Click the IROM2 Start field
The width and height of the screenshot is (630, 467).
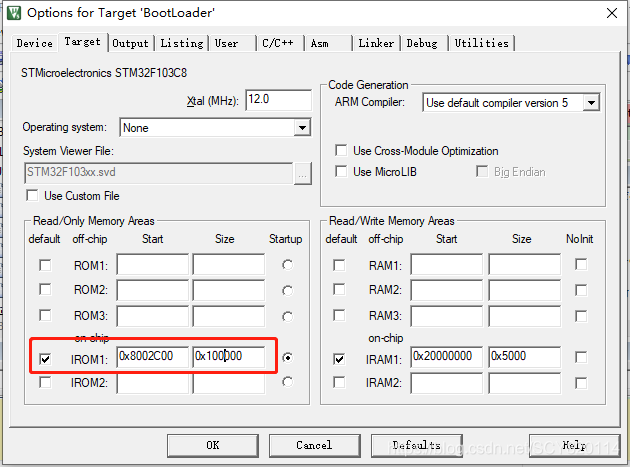tap(152, 383)
